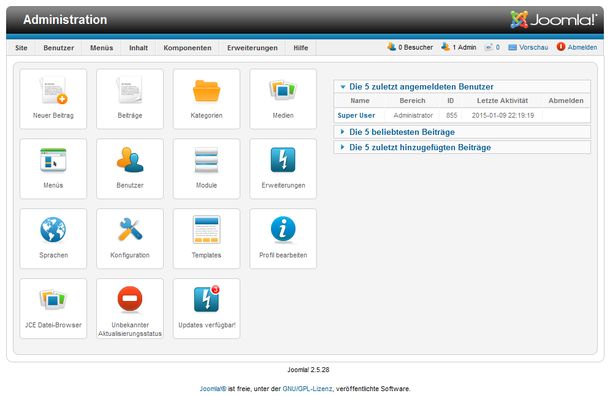610x396 pixels.
Task: Click the Abmelden link
Action: (x=582, y=47)
